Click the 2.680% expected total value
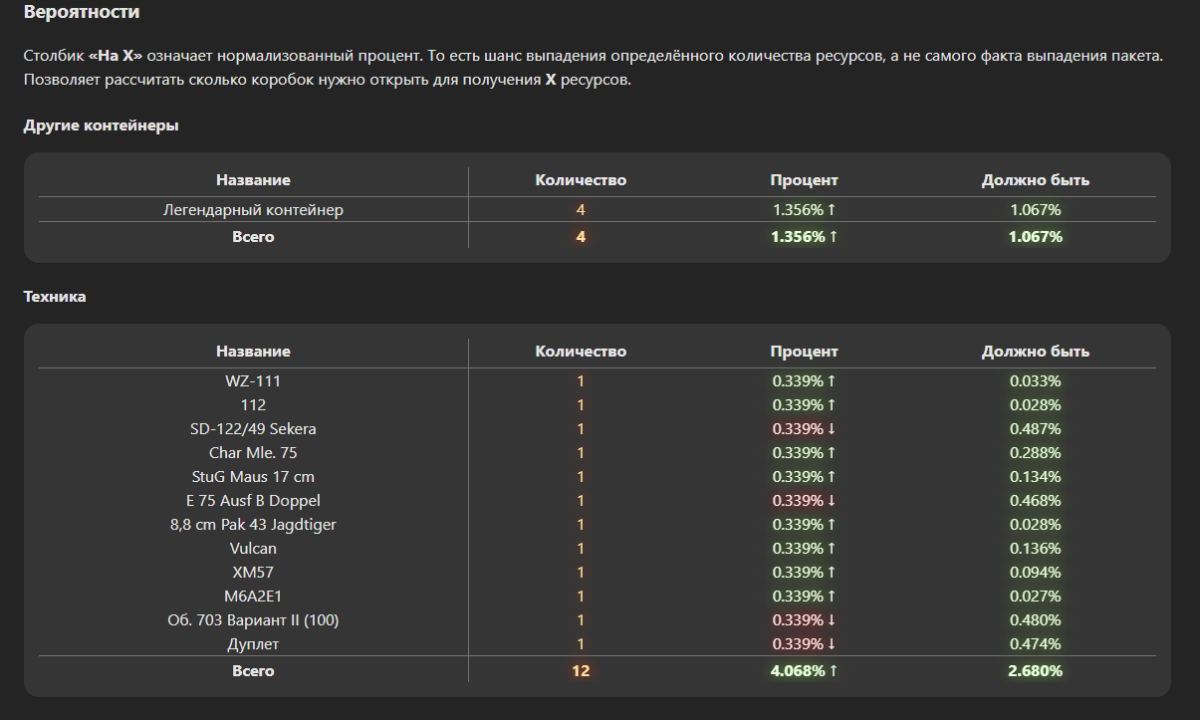This screenshot has height=720, width=1200. [x=1035, y=671]
